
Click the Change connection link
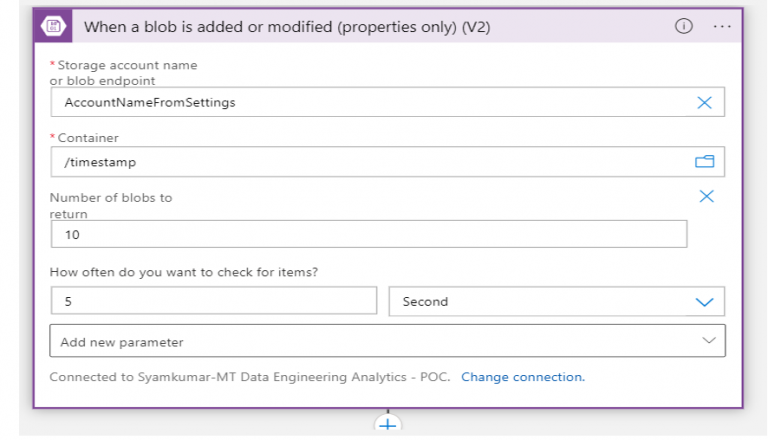tap(523, 377)
